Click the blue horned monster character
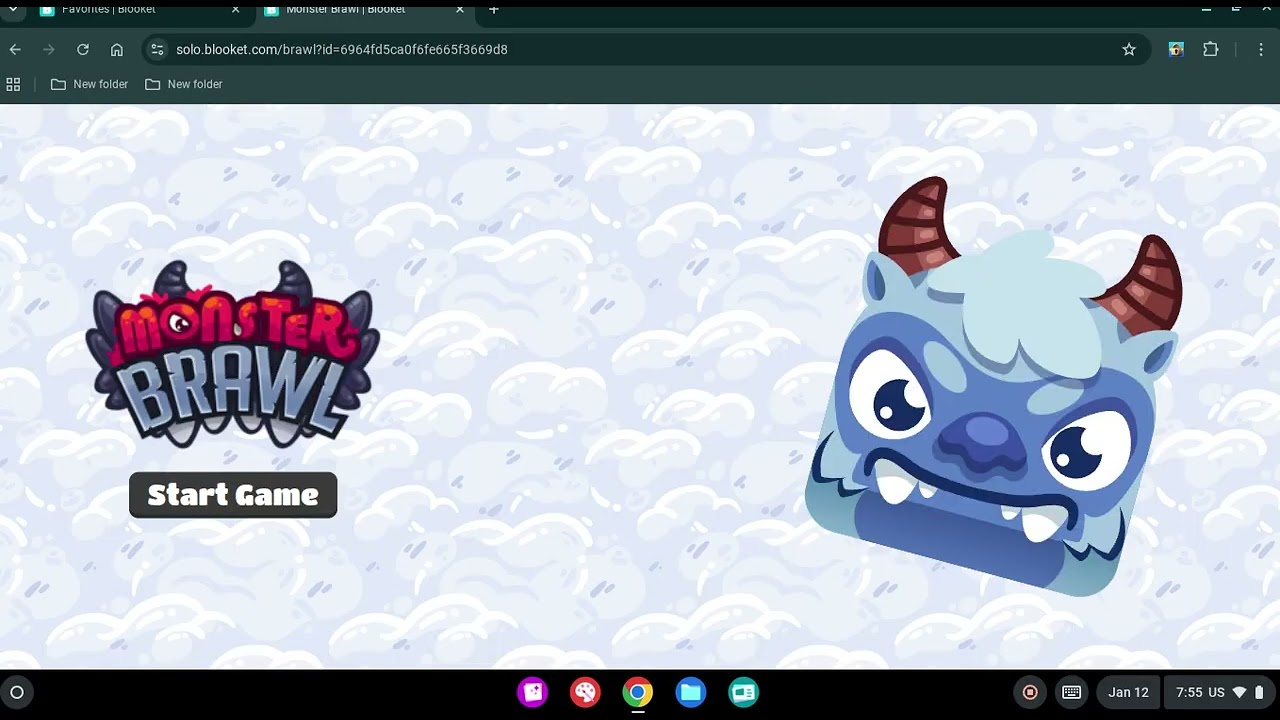This screenshot has width=1280, height=720. coord(993,387)
